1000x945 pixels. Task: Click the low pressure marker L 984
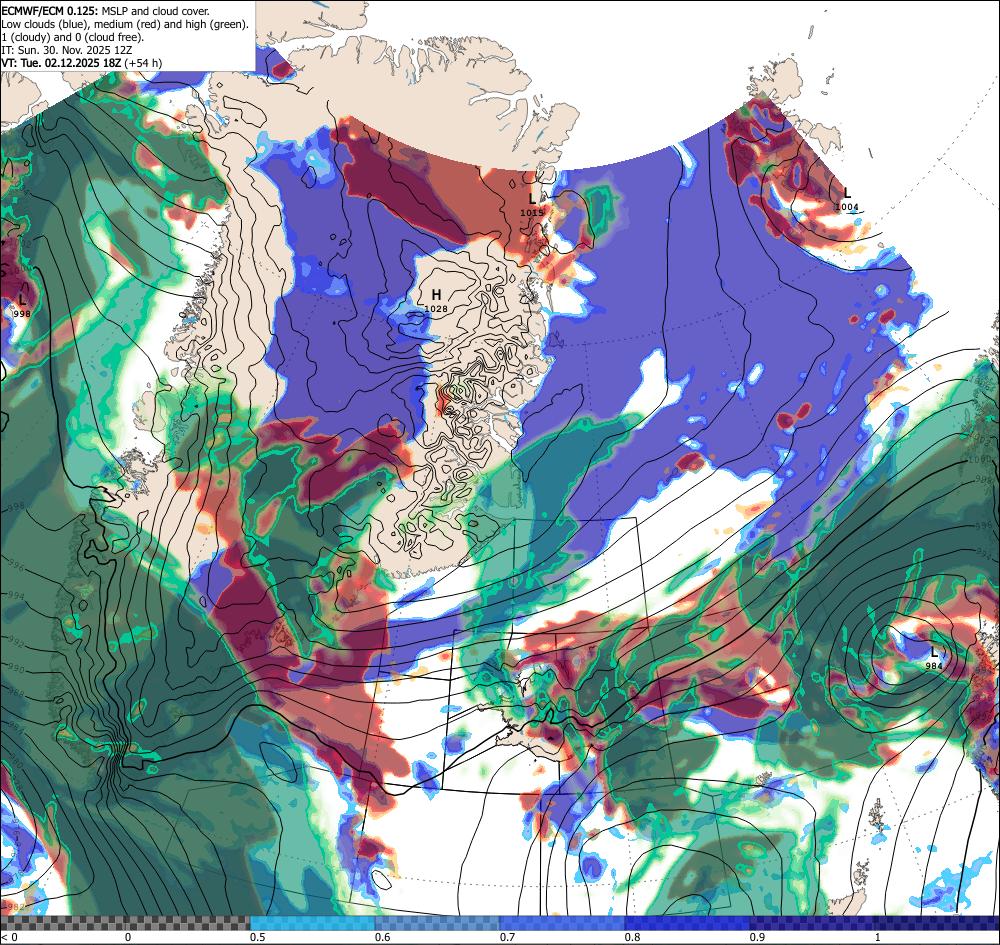coord(934,658)
